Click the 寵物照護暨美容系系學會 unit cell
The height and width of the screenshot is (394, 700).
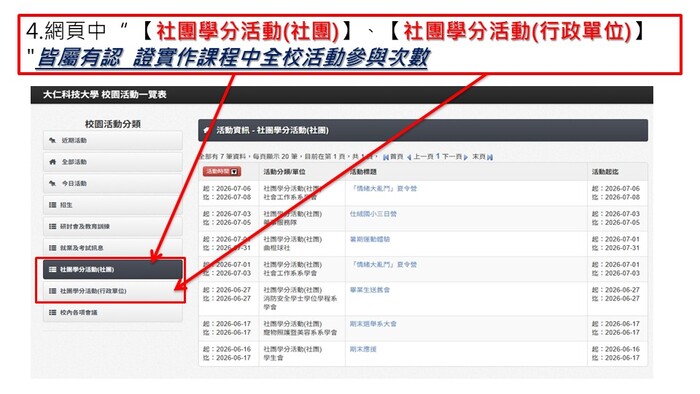pyautogui.click(x=300, y=332)
